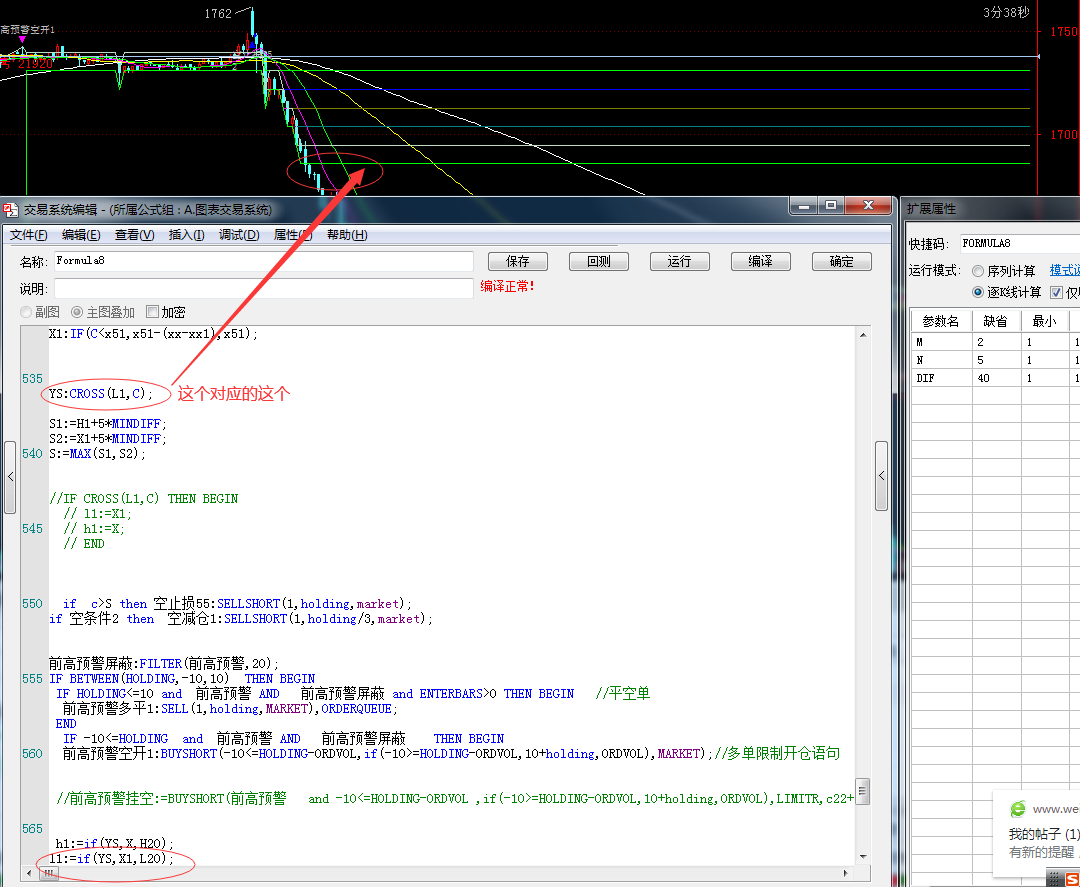Click the 交易系统编辑 window title icon

[x=11, y=209]
